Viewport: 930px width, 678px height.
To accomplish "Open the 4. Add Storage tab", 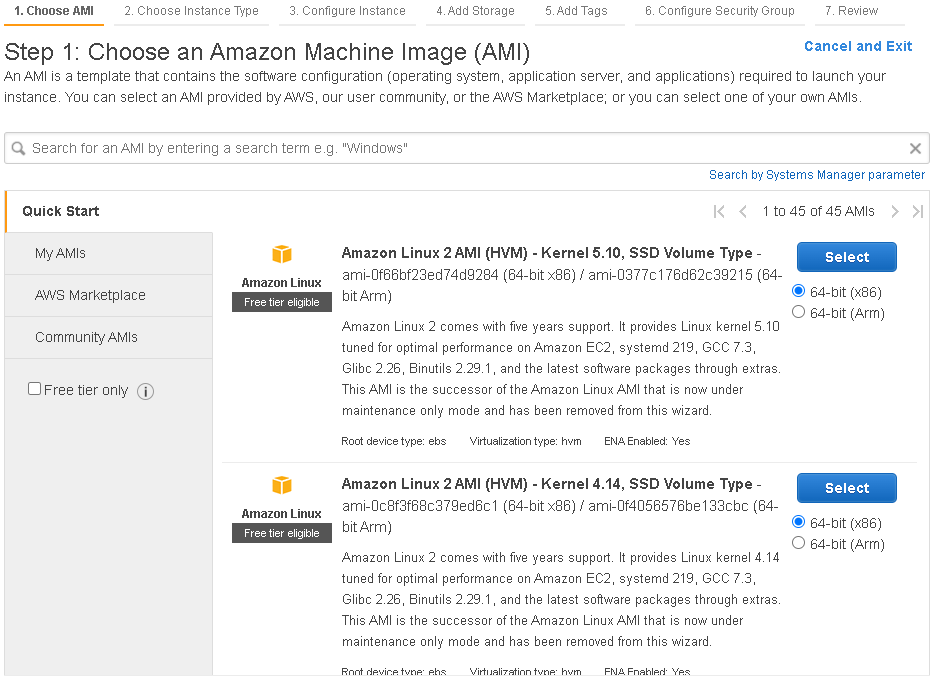I will (x=475, y=11).
